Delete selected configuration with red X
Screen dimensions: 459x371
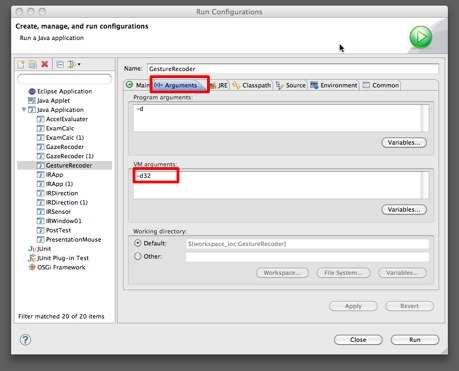tap(45, 64)
